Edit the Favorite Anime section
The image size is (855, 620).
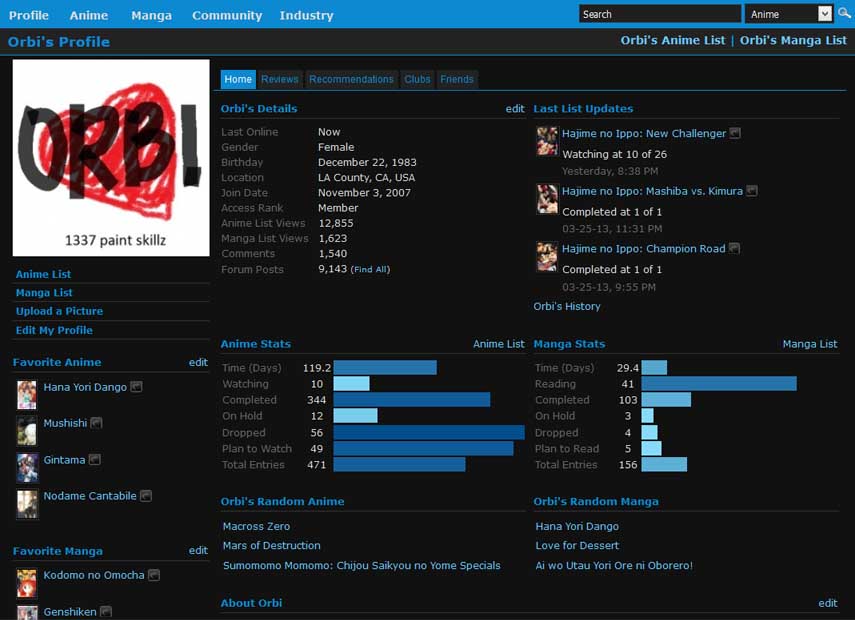198,362
